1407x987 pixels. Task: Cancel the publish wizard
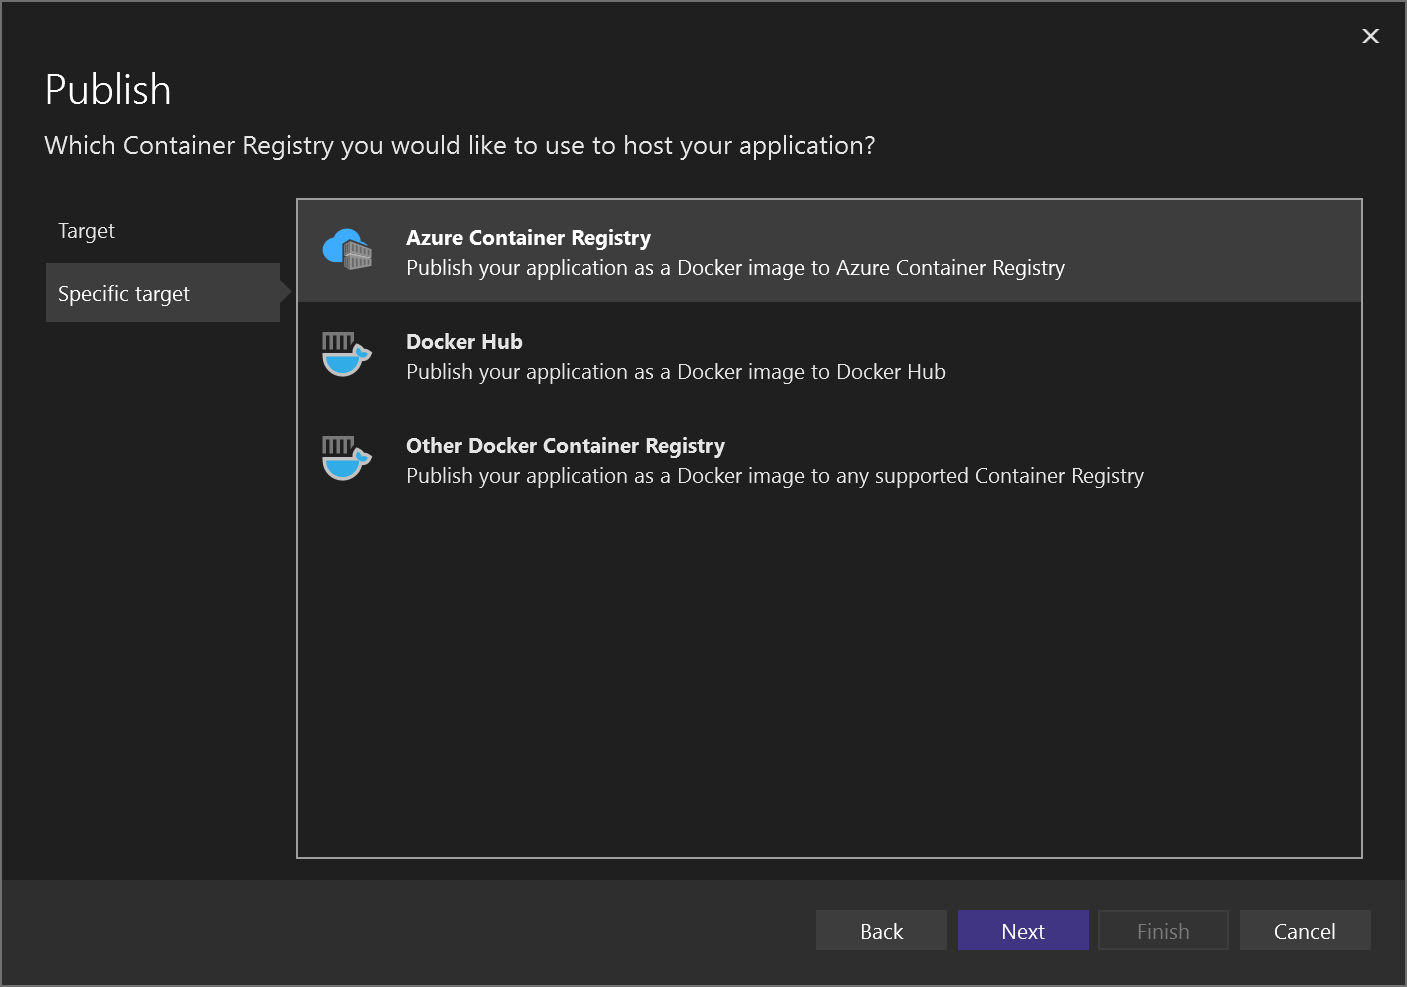tap(1305, 930)
